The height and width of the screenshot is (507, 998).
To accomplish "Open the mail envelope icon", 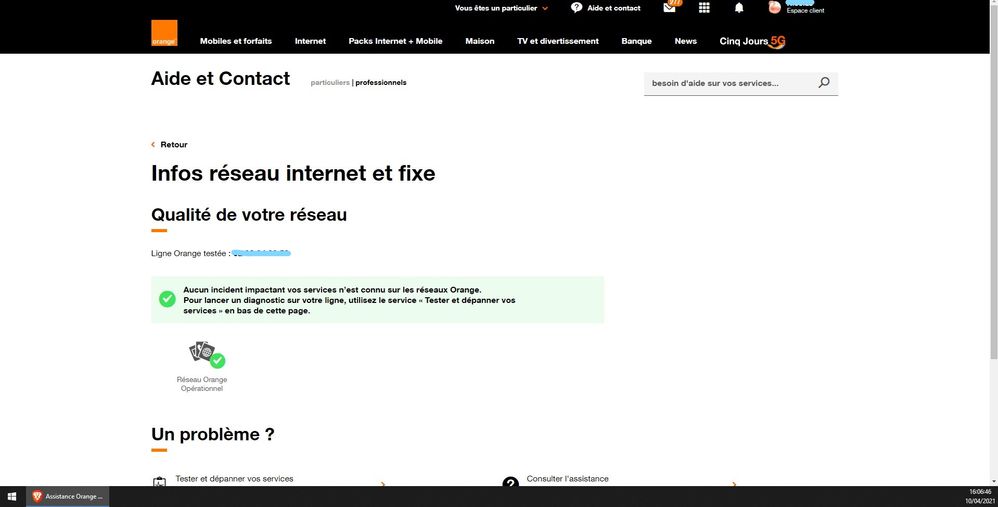I will pos(670,8).
